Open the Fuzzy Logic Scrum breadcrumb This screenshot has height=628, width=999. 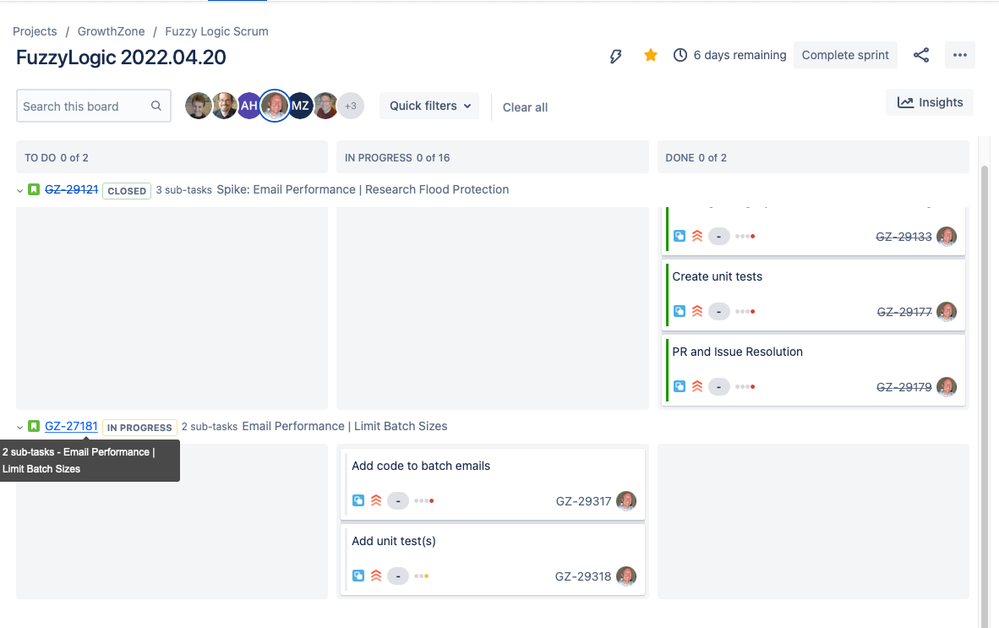(217, 31)
